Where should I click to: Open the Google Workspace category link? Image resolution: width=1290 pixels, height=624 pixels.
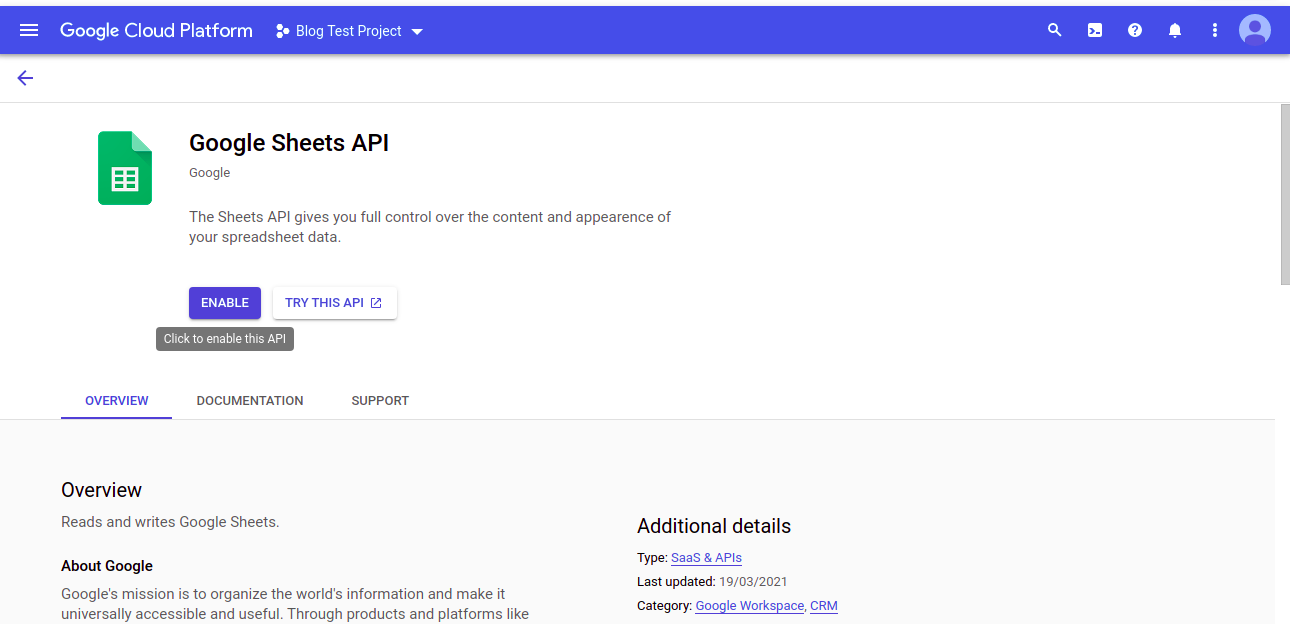[750, 606]
